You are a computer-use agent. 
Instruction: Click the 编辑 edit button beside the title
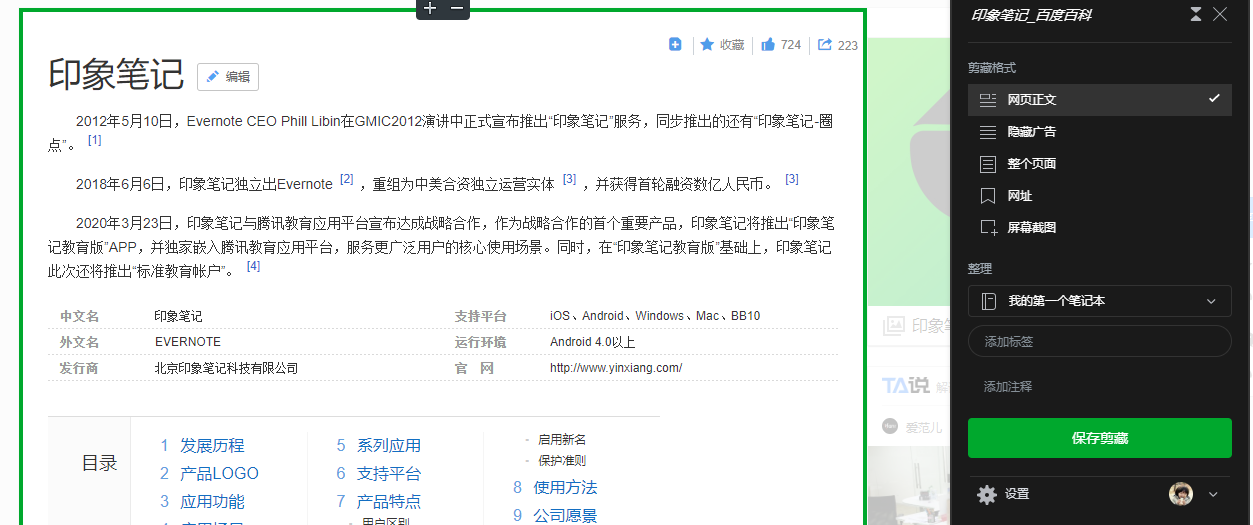tap(228, 77)
